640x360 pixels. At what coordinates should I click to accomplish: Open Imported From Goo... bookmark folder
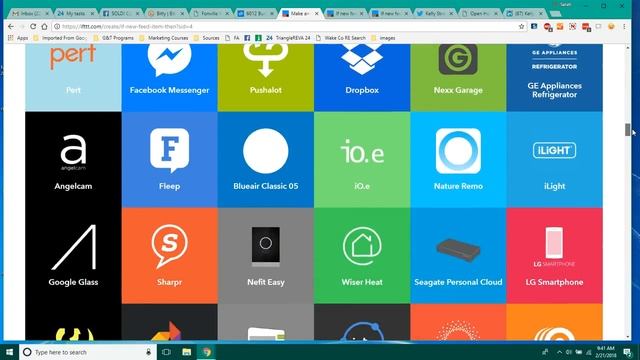(60, 38)
